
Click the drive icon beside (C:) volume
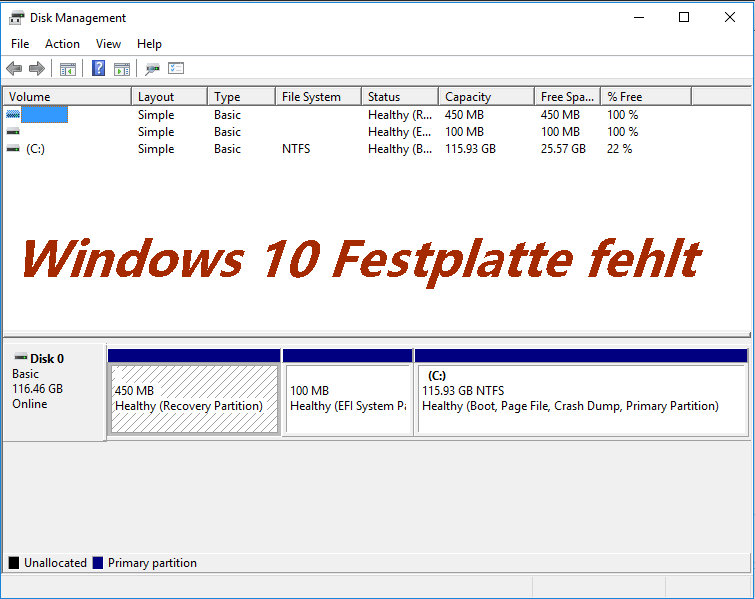(x=13, y=149)
